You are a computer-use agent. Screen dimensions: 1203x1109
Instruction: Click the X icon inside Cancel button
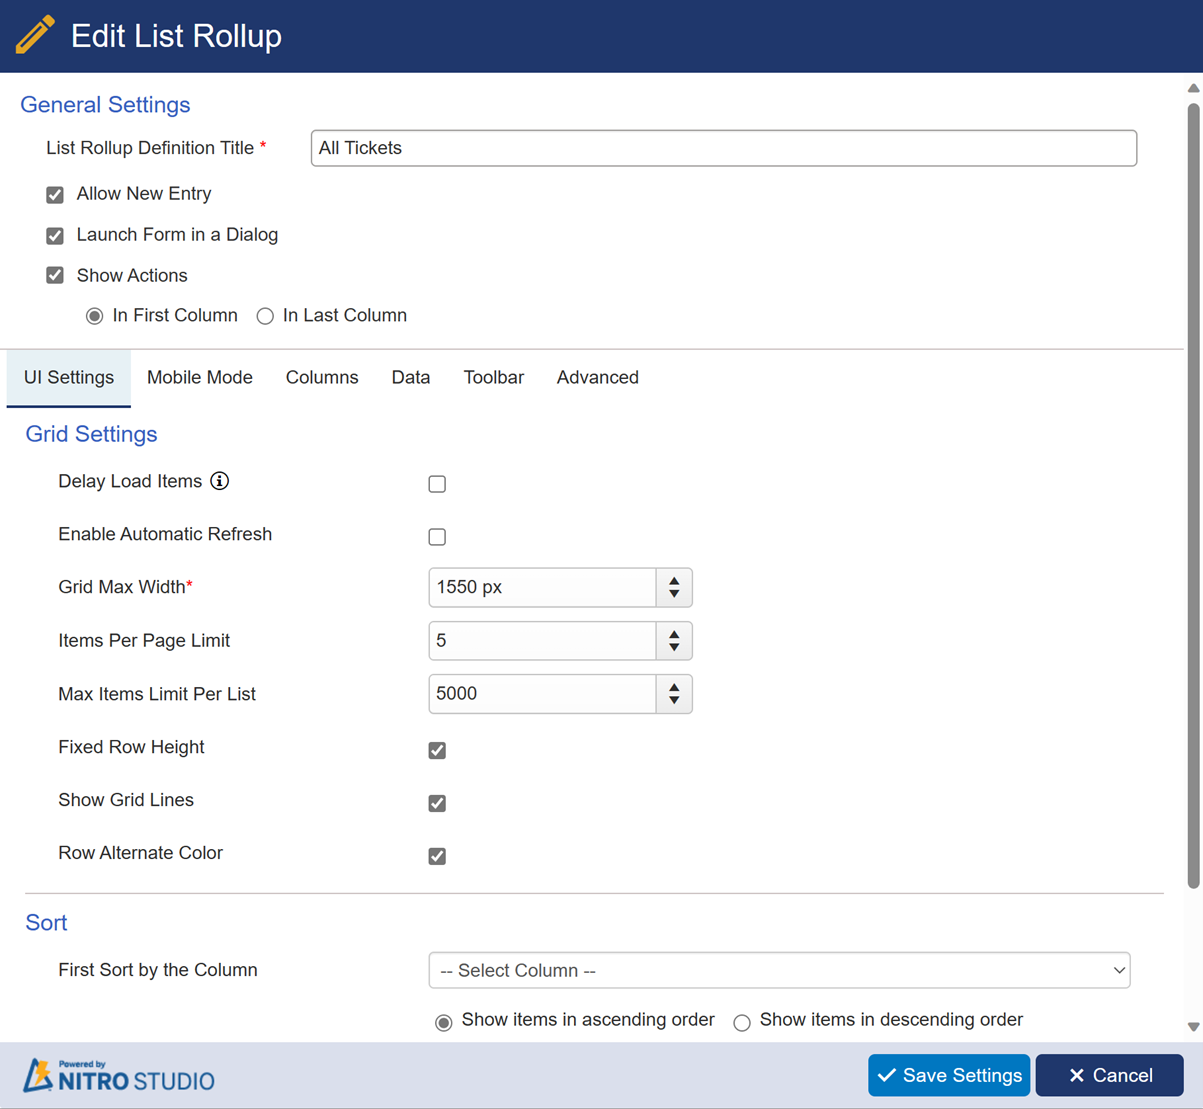pos(1078,1075)
